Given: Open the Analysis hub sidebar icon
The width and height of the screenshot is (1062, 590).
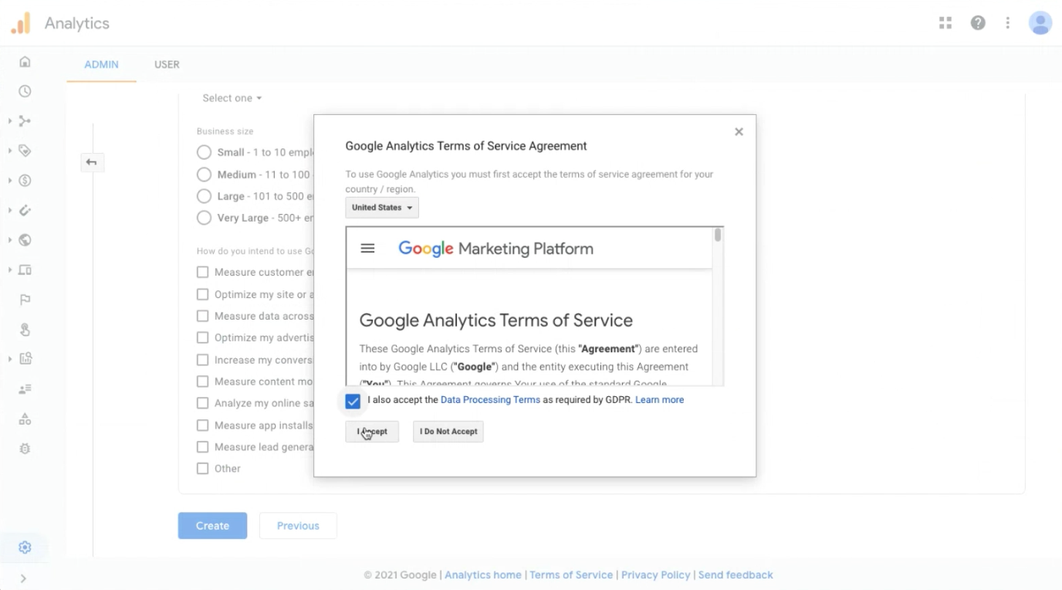Looking at the screenshot, I should (25, 358).
